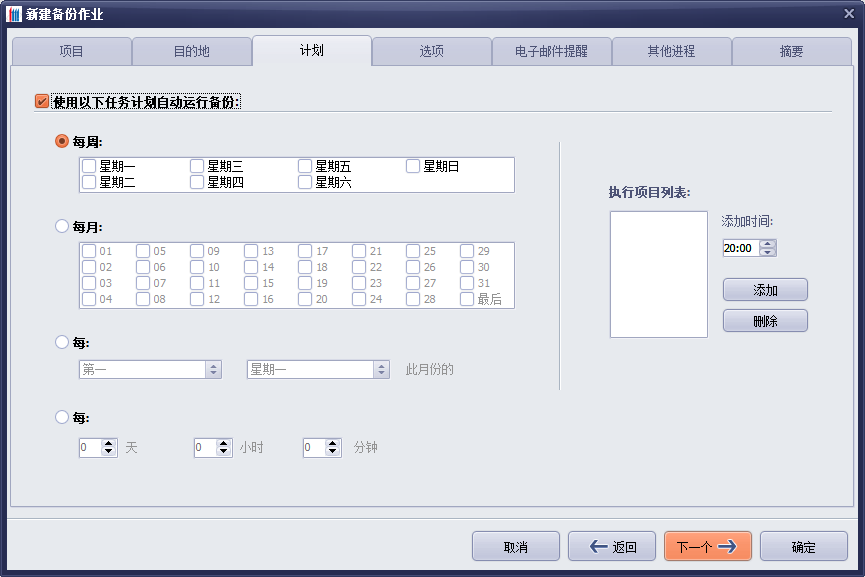Go back with the 返回 button
Screen dimensions: 865x577
pos(612,547)
